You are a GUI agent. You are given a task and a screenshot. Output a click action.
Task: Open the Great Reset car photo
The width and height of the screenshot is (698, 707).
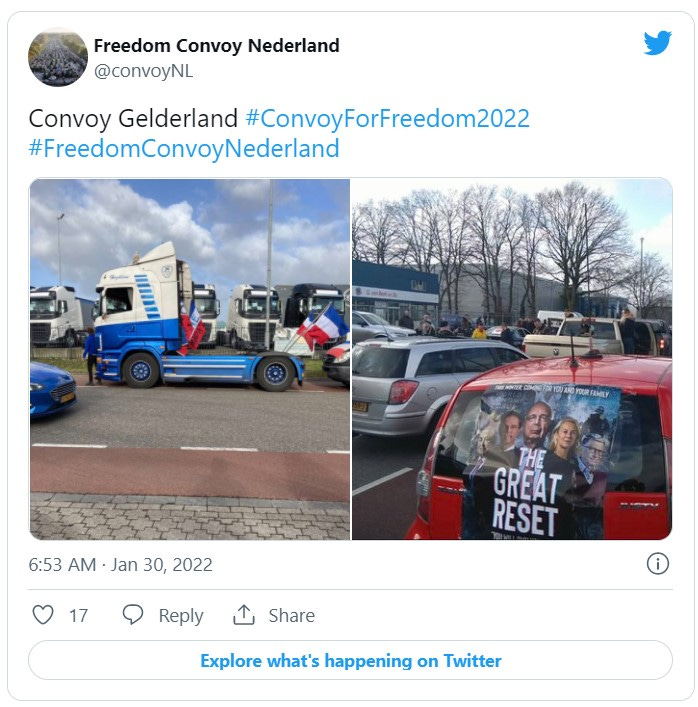coord(512,359)
